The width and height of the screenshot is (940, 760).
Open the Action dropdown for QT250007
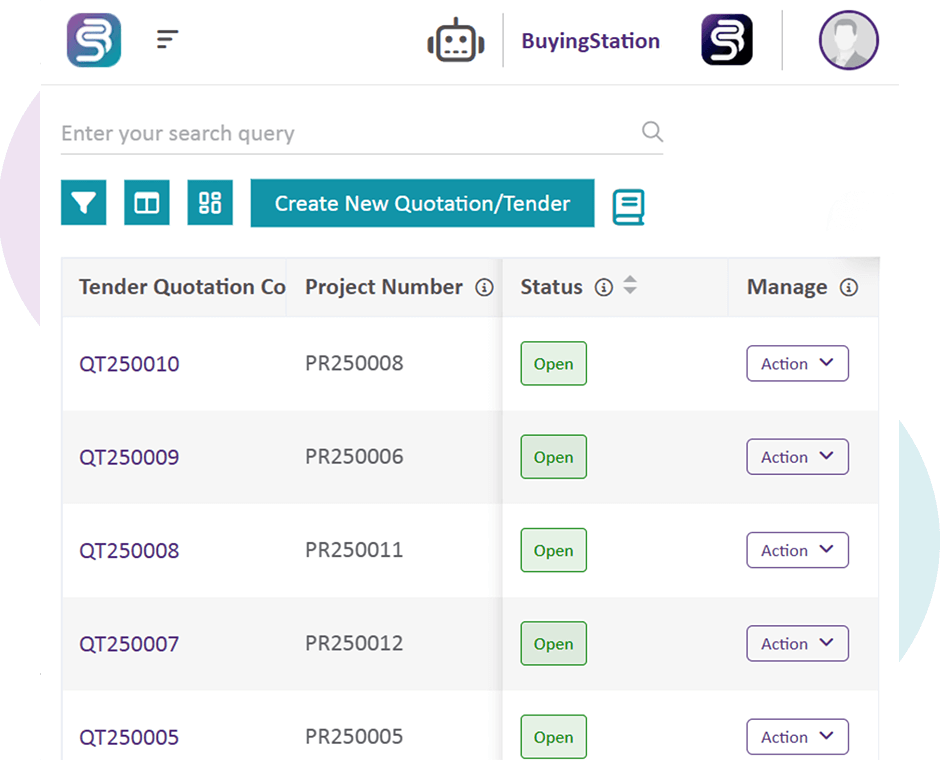(797, 644)
